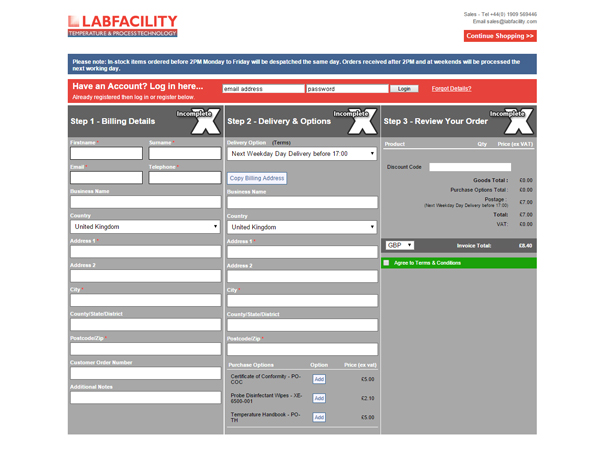Add Certificate of Conformity option
Screen dimensions: 600x450
(319, 379)
